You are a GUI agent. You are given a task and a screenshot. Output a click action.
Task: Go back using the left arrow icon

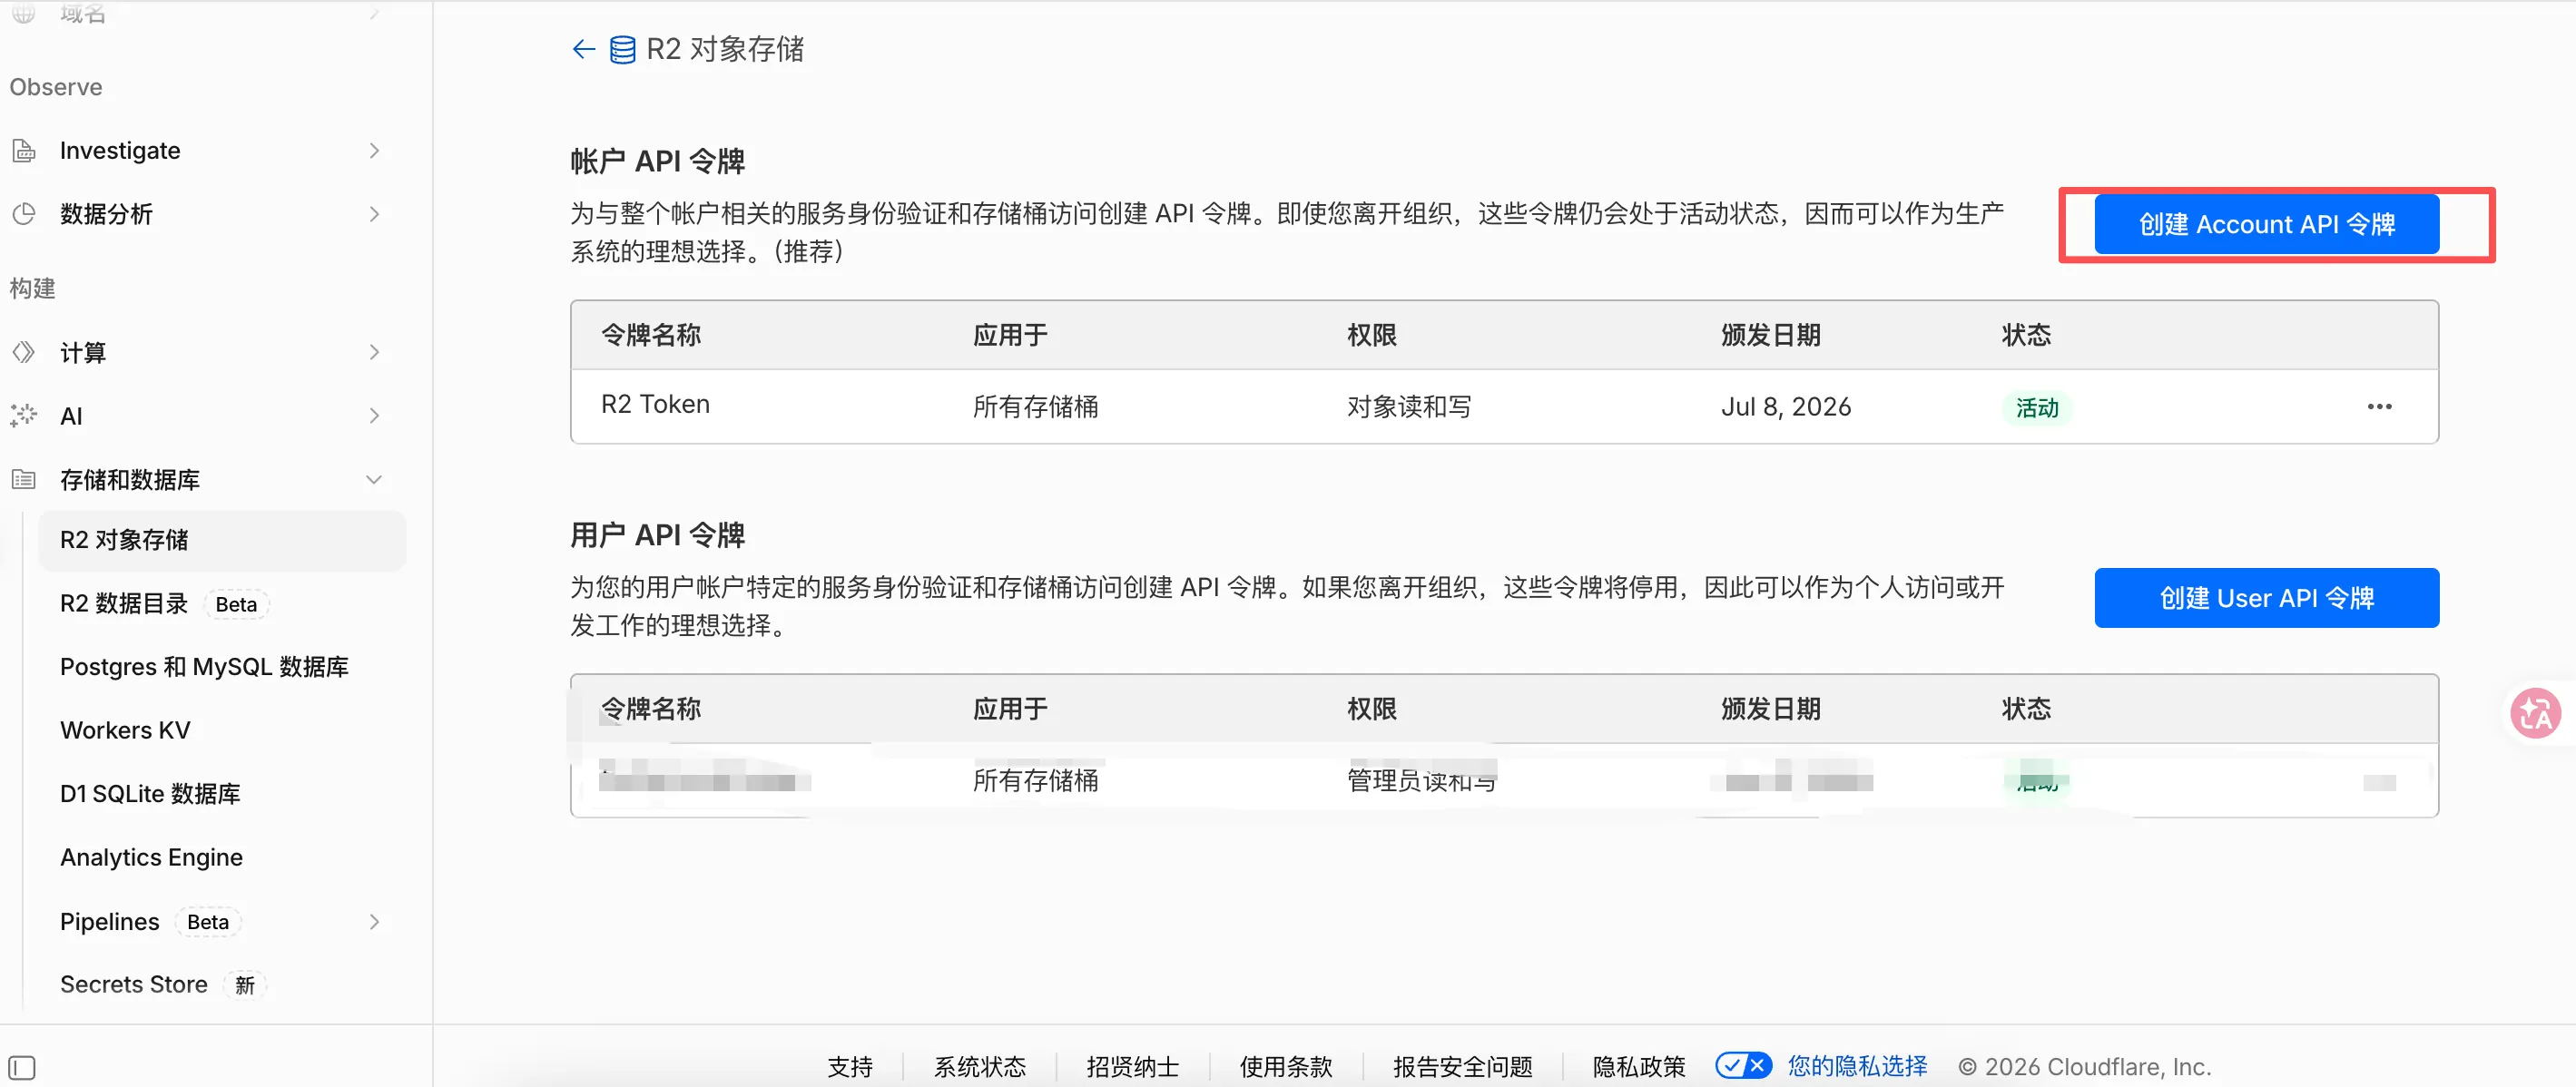pyautogui.click(x=583, y=49)
